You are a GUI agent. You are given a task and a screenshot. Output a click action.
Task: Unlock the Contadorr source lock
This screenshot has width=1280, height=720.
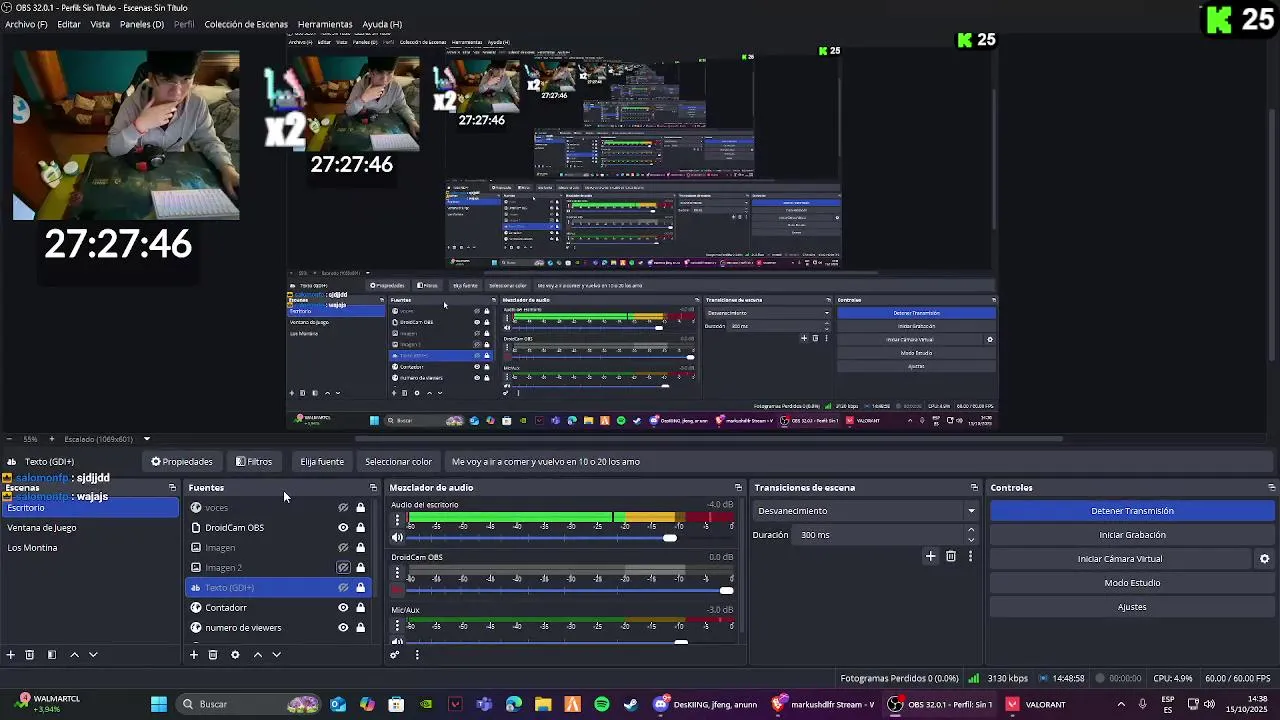[x=360, y=608]
